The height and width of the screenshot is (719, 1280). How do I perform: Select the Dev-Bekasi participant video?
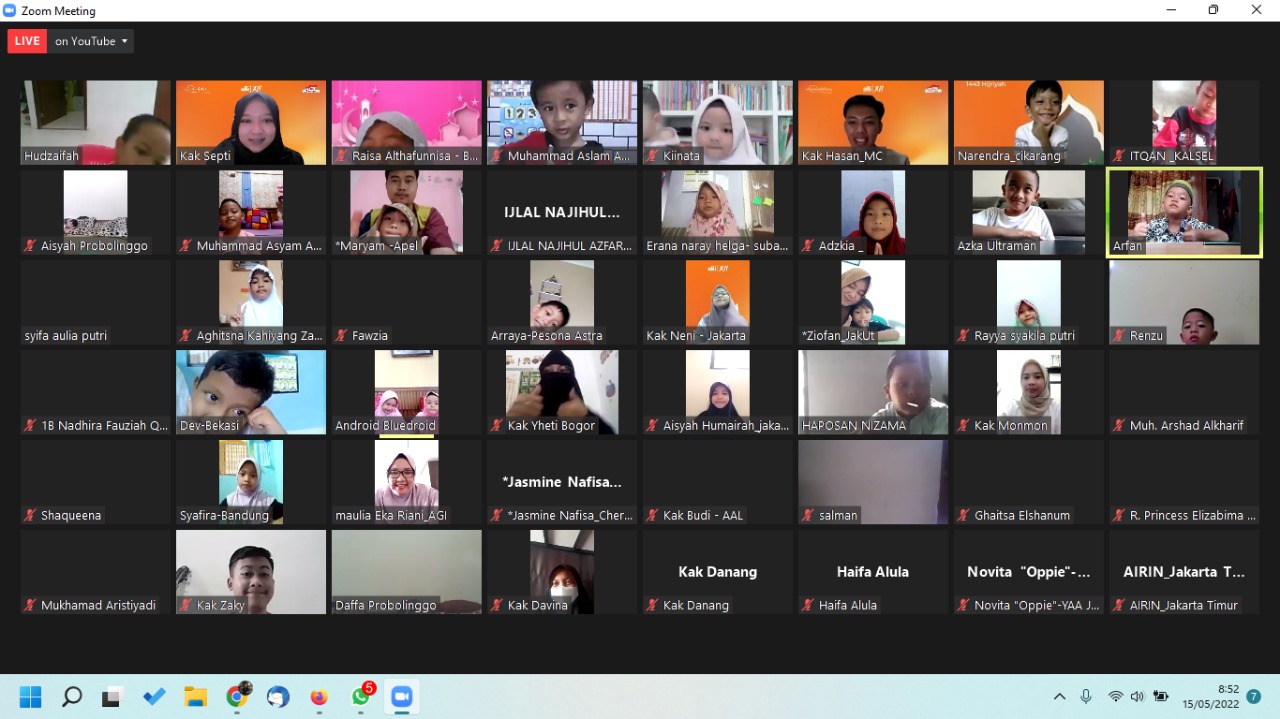click(x=251, y=391)
